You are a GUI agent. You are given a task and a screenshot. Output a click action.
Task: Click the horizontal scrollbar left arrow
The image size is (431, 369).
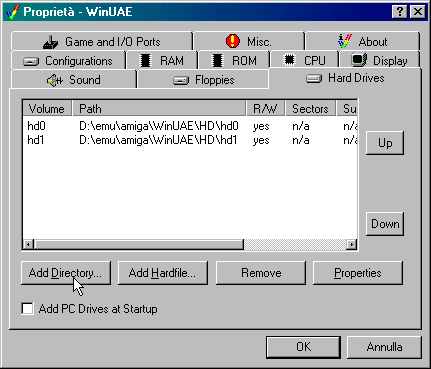[x=28, y=244]
